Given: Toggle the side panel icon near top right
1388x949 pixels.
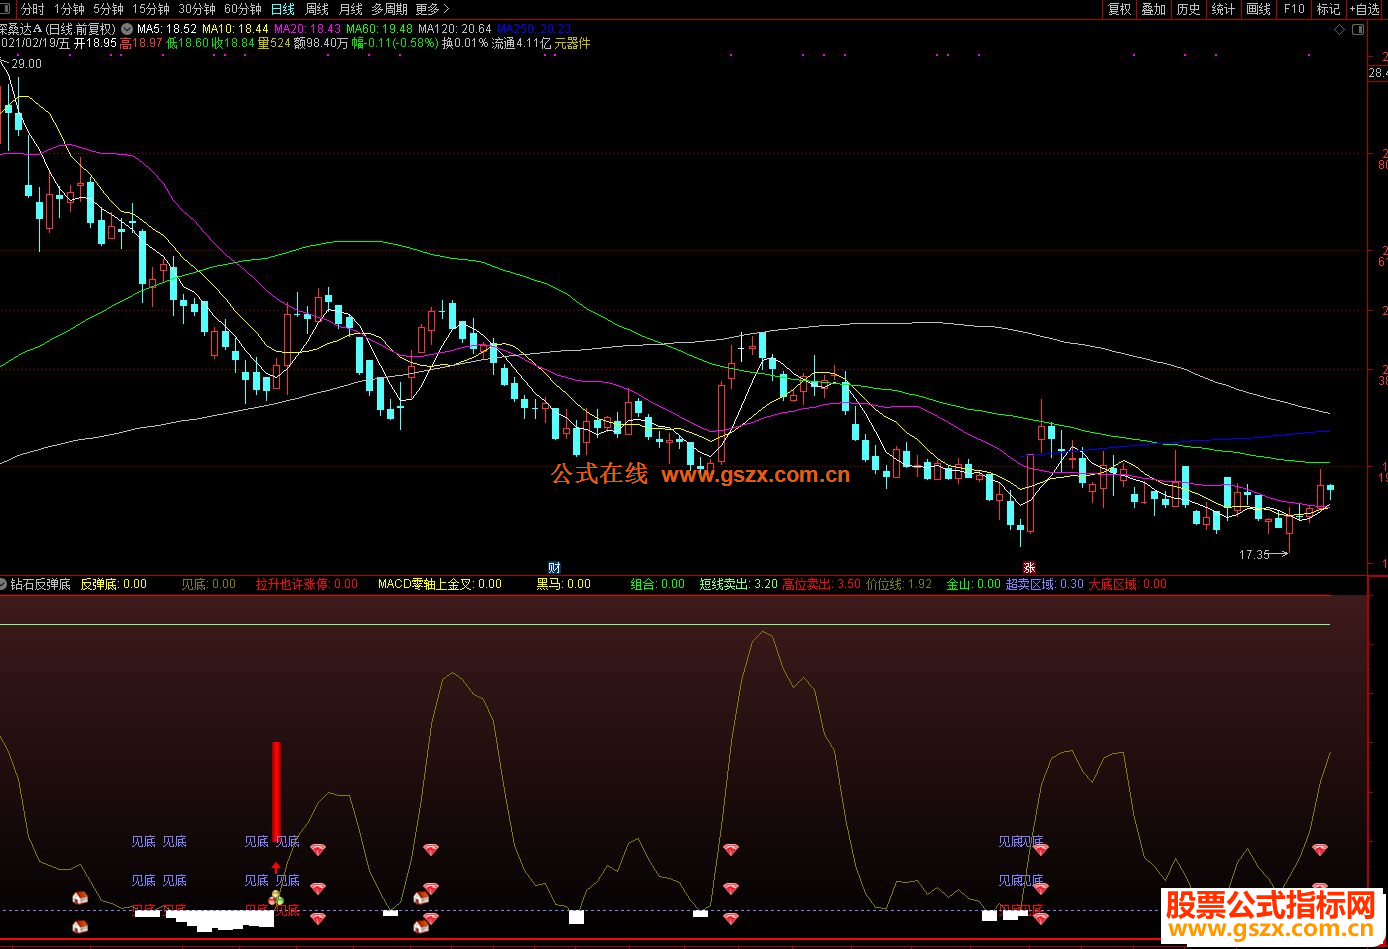Looking at the screenshot, I should click(1359, 30).
